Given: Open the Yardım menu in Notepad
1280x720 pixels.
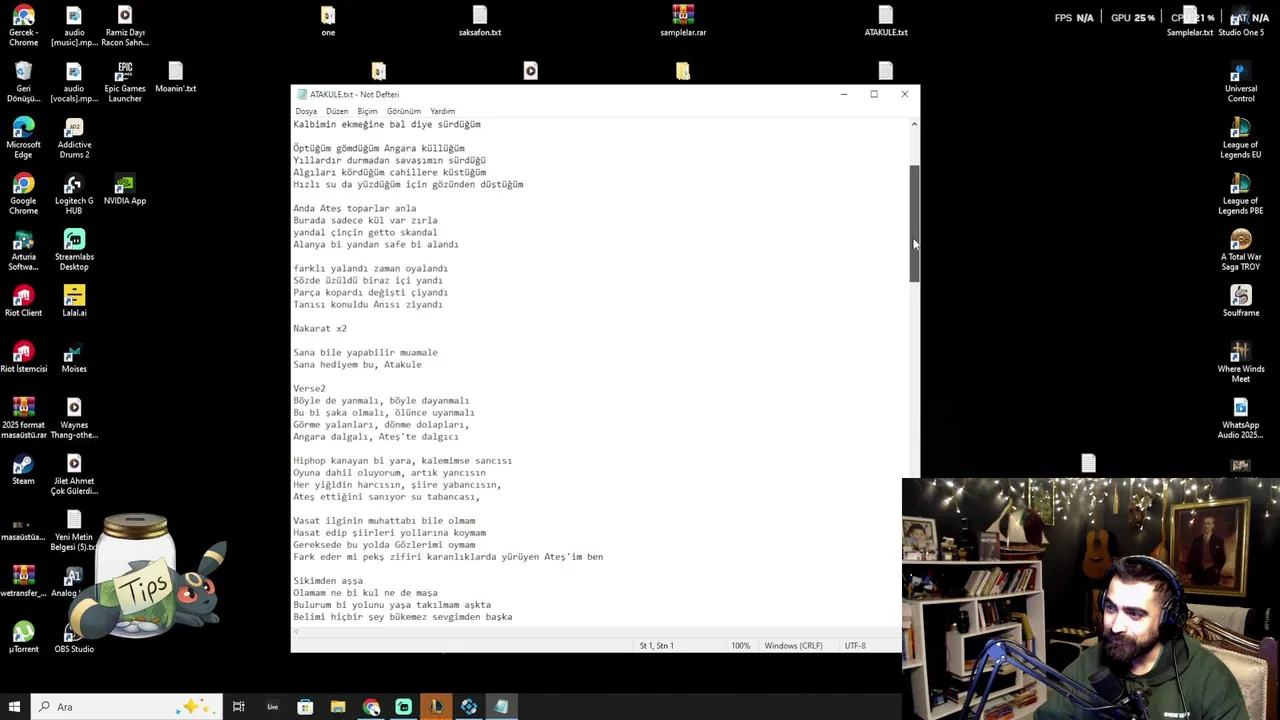Looking at the screenshot, I should tap(442, 111).
